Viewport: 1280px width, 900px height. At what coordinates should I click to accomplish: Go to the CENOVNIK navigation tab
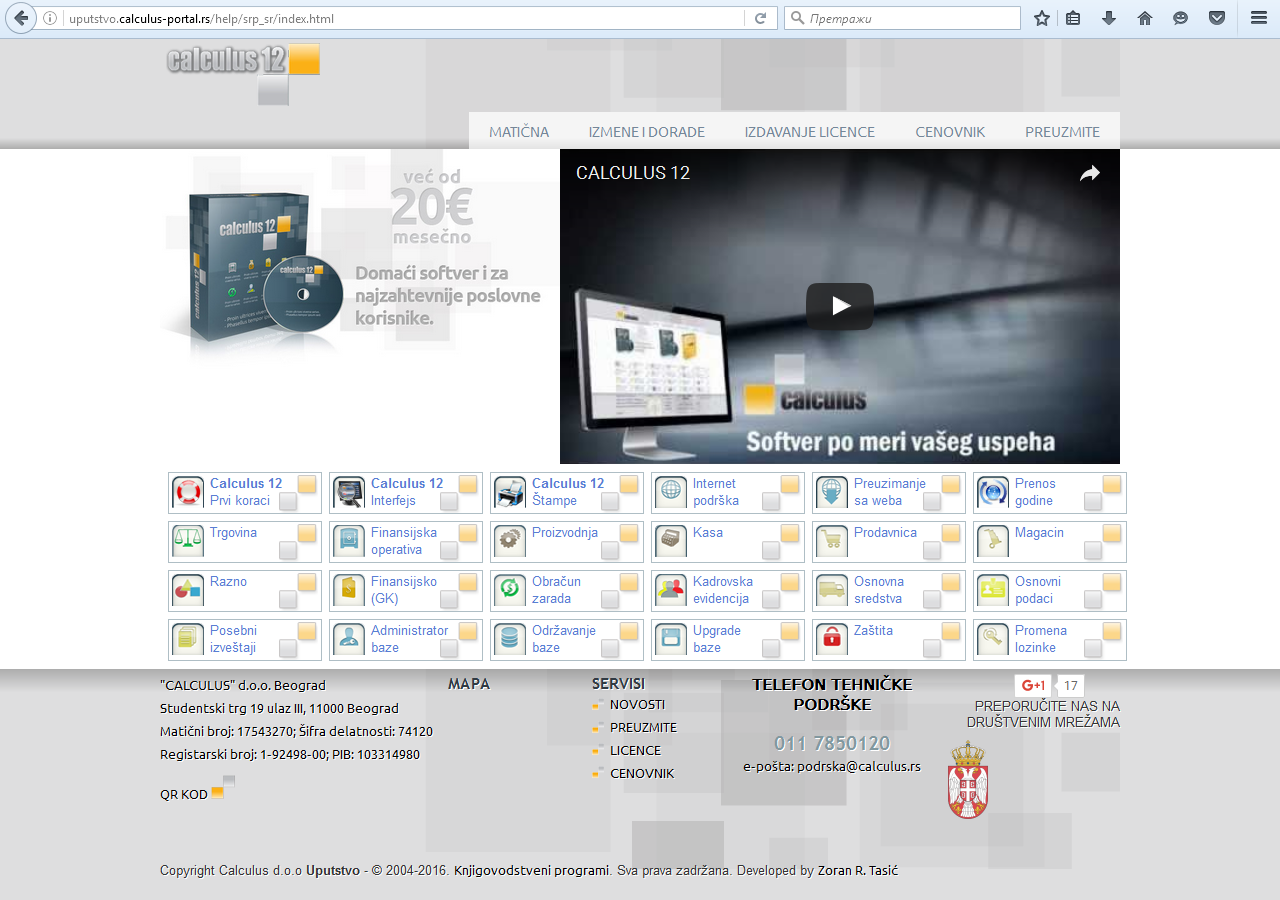coord(949,132)
